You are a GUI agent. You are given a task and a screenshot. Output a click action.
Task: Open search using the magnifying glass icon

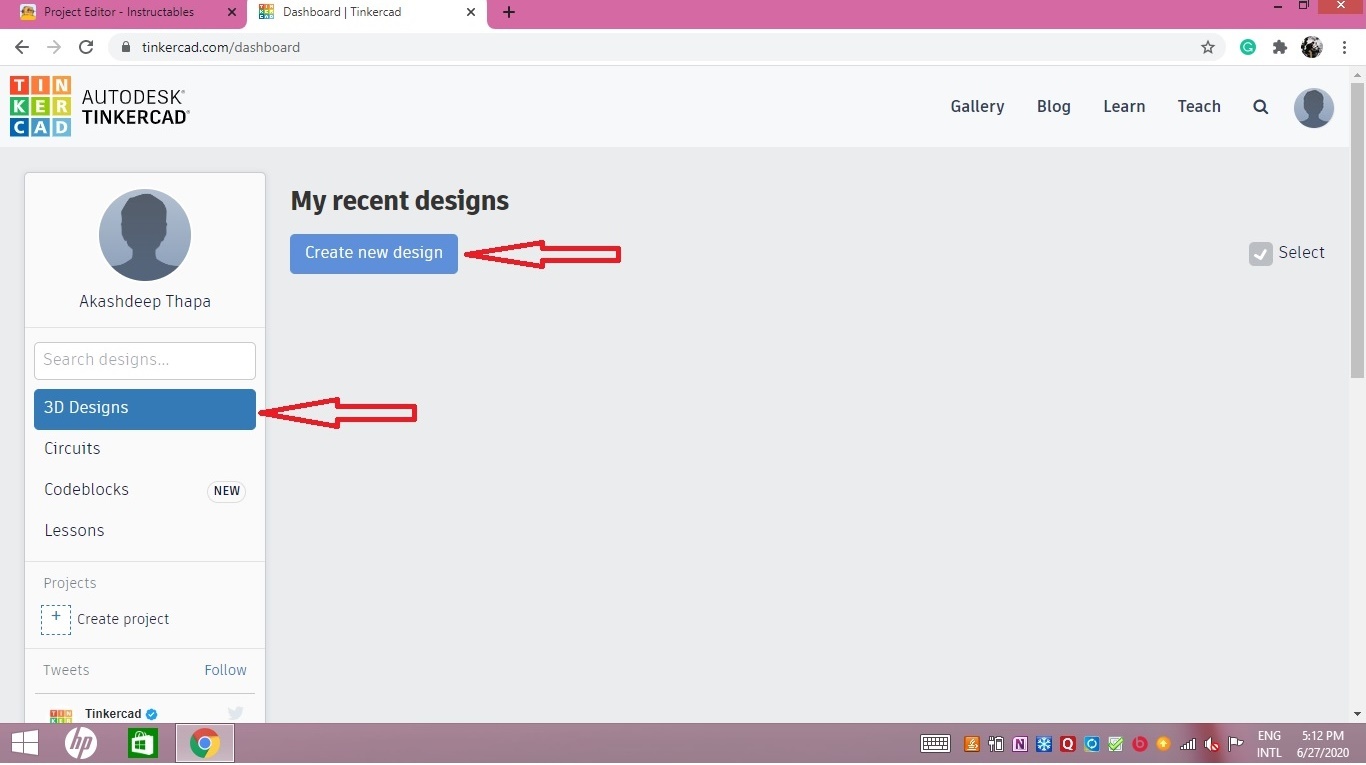1260,106
